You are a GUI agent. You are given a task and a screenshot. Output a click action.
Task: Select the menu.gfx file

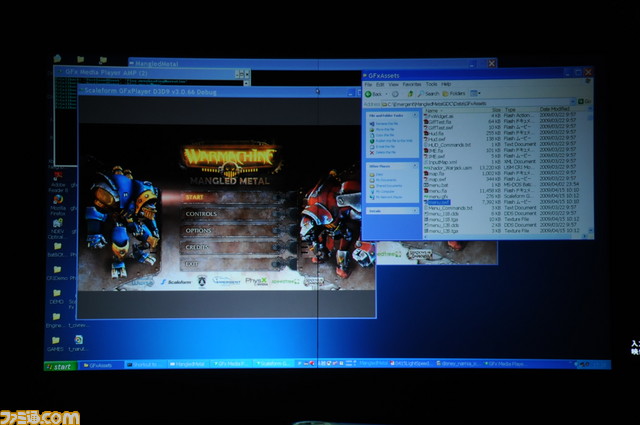(436, 196)
